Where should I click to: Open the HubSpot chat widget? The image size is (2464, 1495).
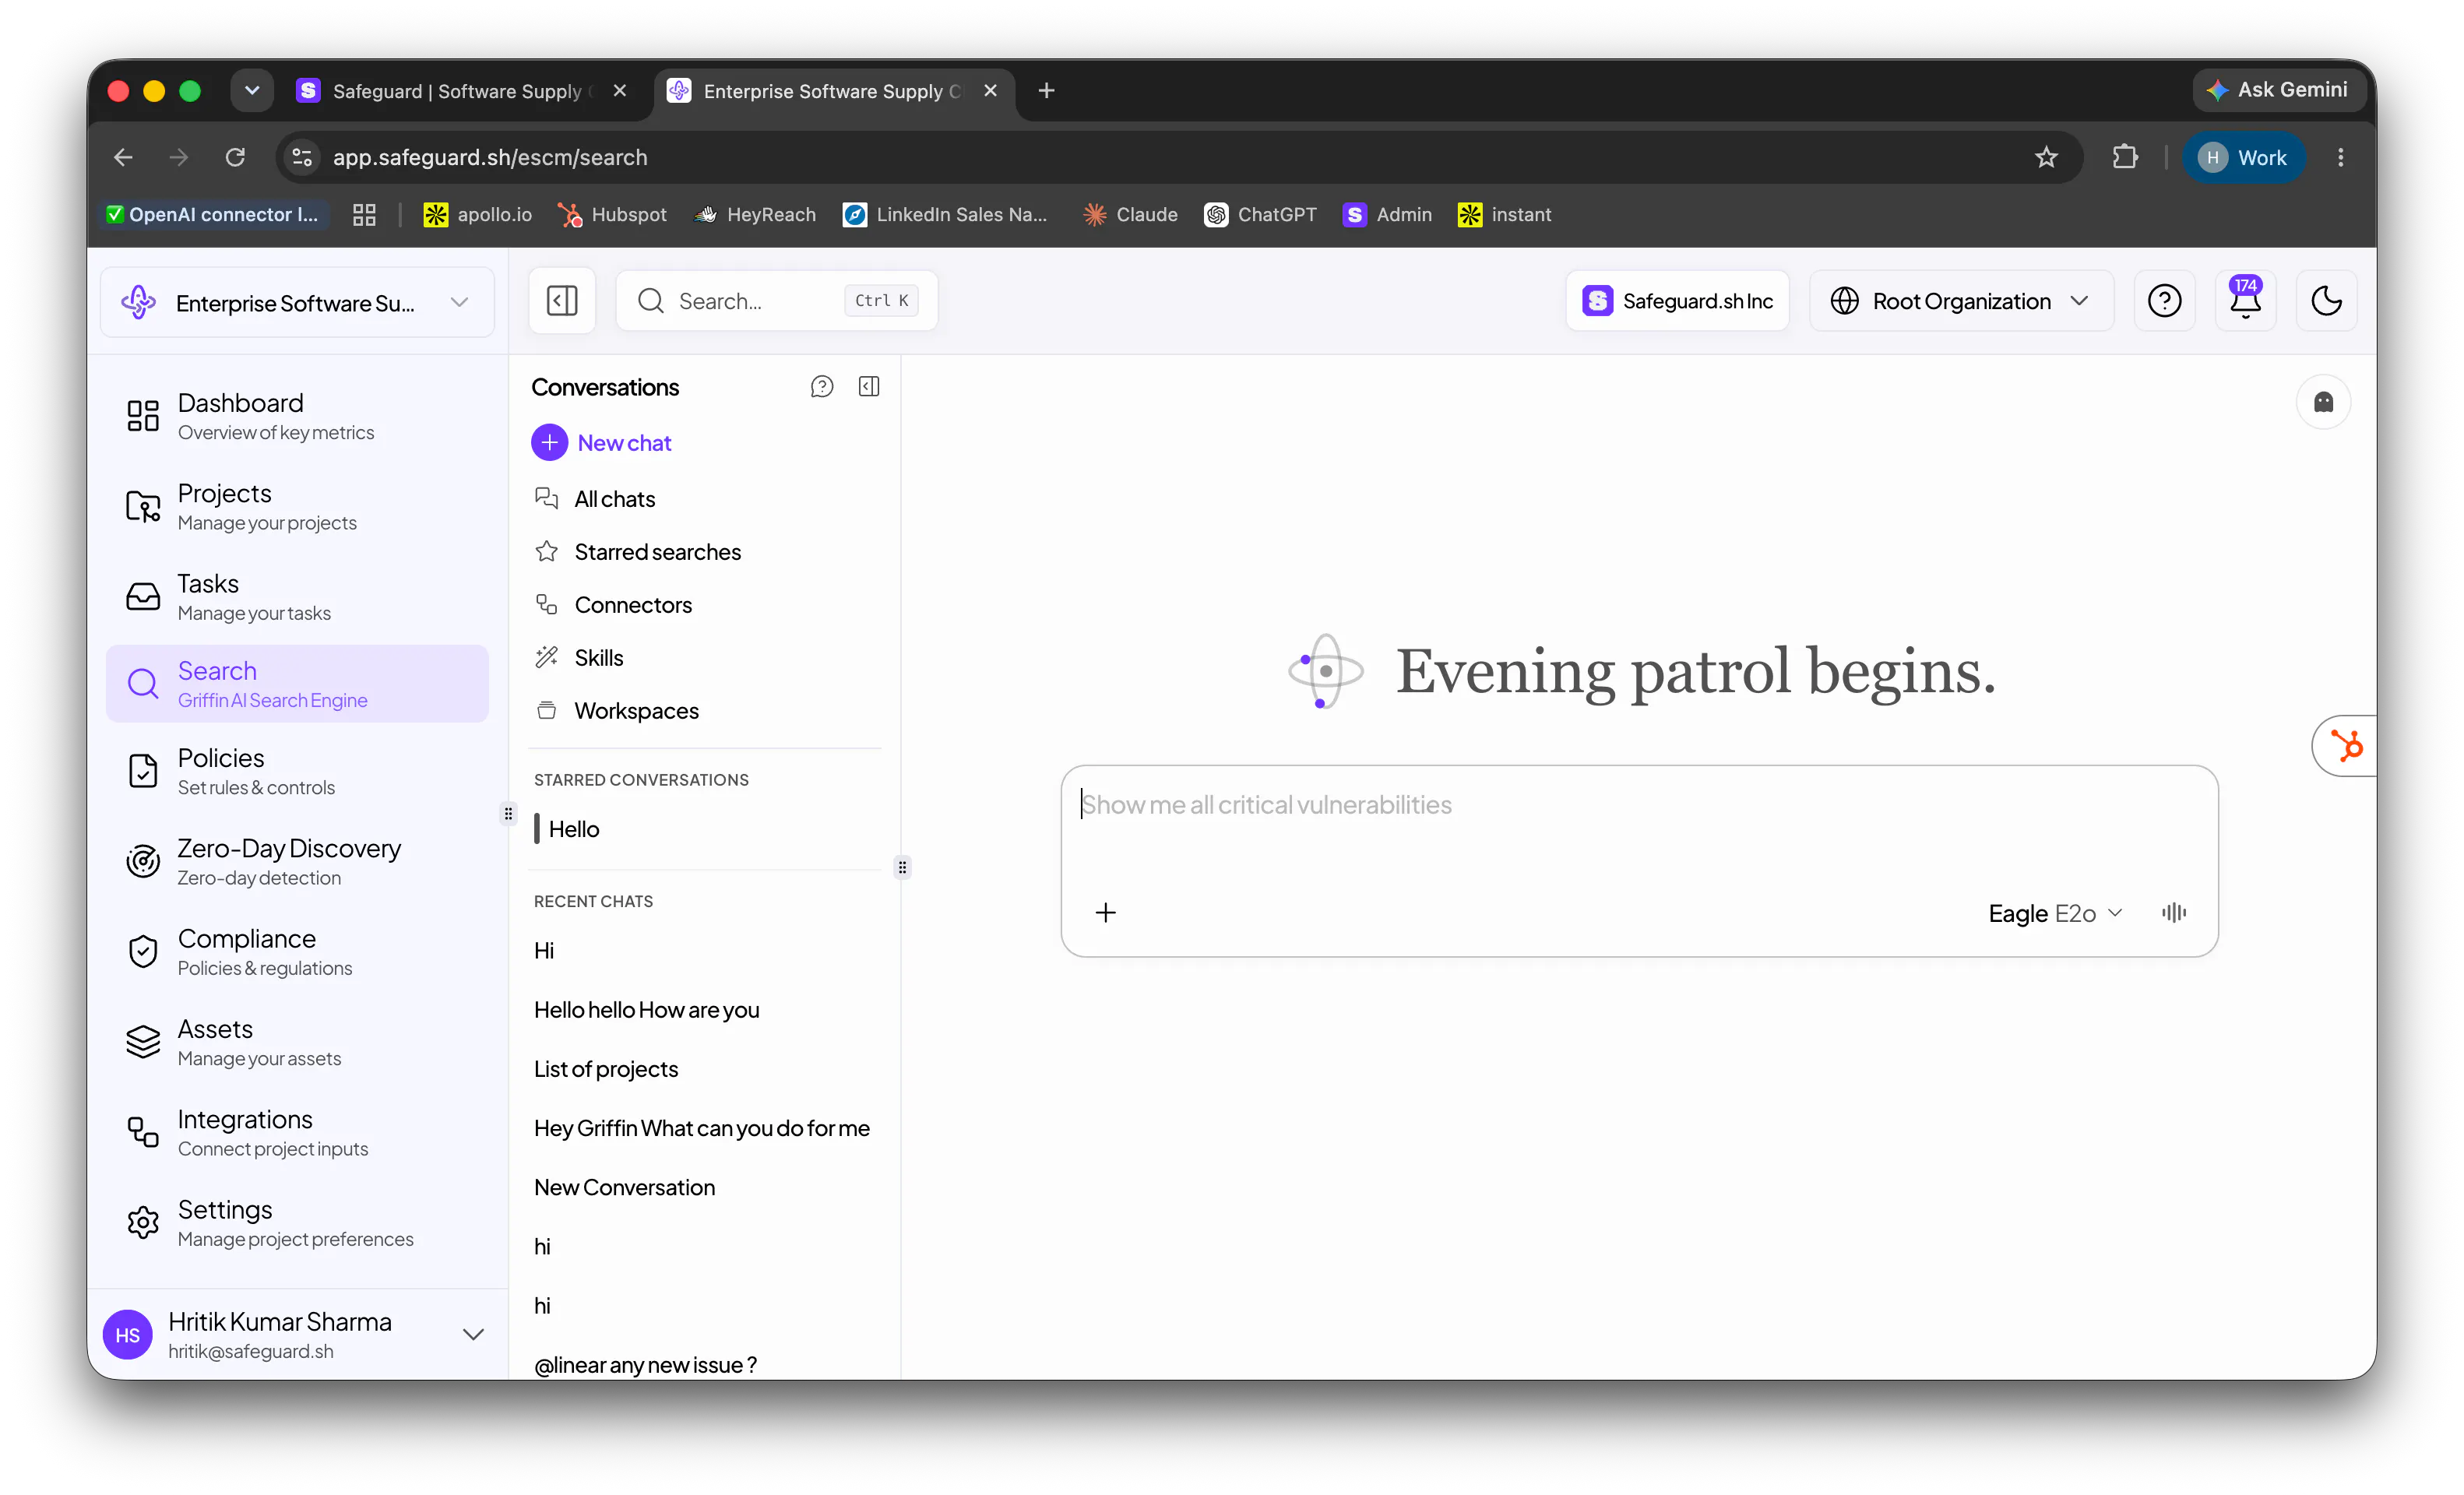click(x=2345, y=746)
